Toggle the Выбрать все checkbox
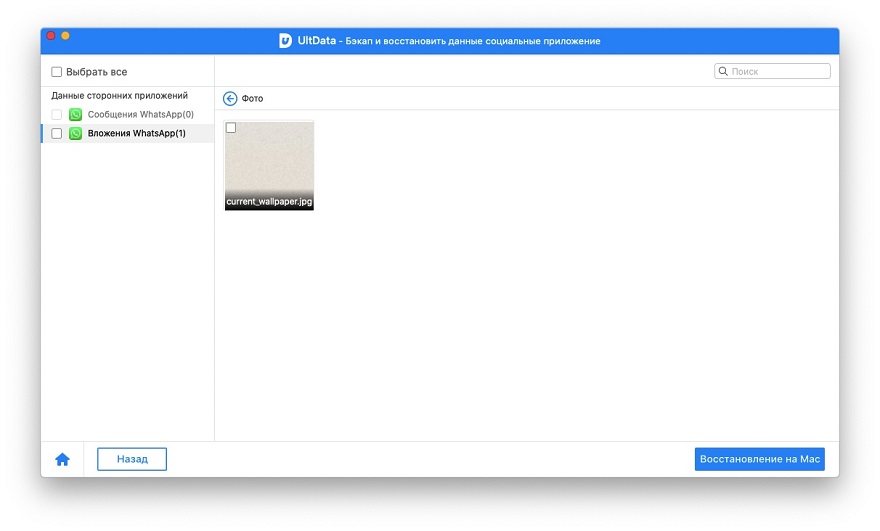Viewport: 880px width, 531px height. tap(57, 72)
